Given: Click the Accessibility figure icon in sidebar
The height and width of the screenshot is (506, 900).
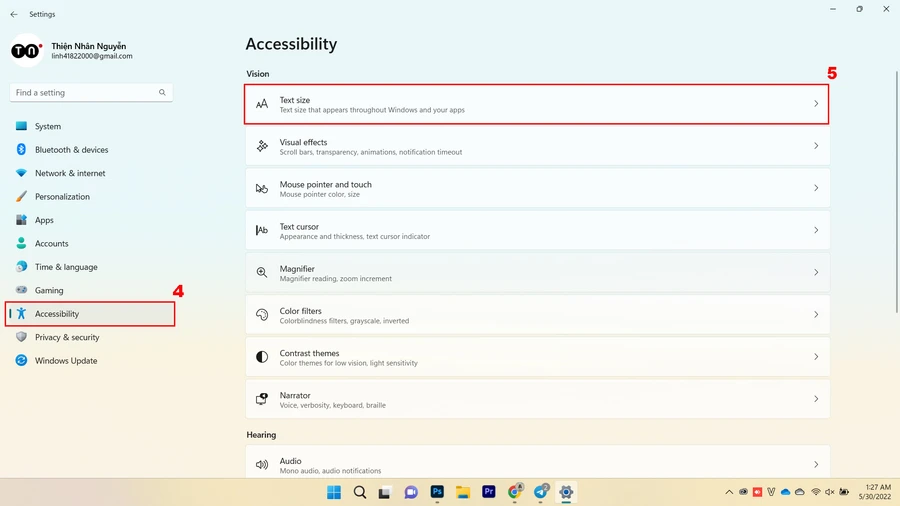Looking at the screenshot, I should [x=21, y=313].
